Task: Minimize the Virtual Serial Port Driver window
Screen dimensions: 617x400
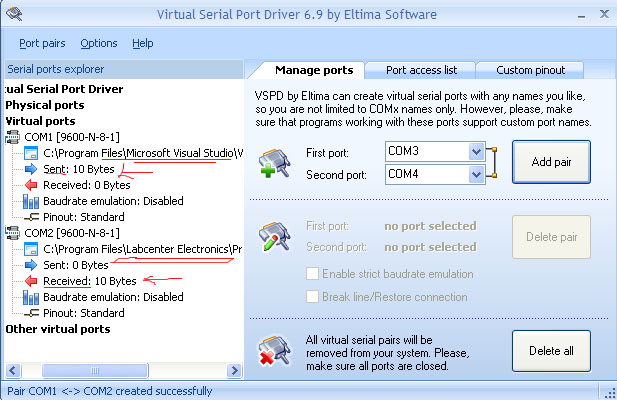Action: pos(582,16)
